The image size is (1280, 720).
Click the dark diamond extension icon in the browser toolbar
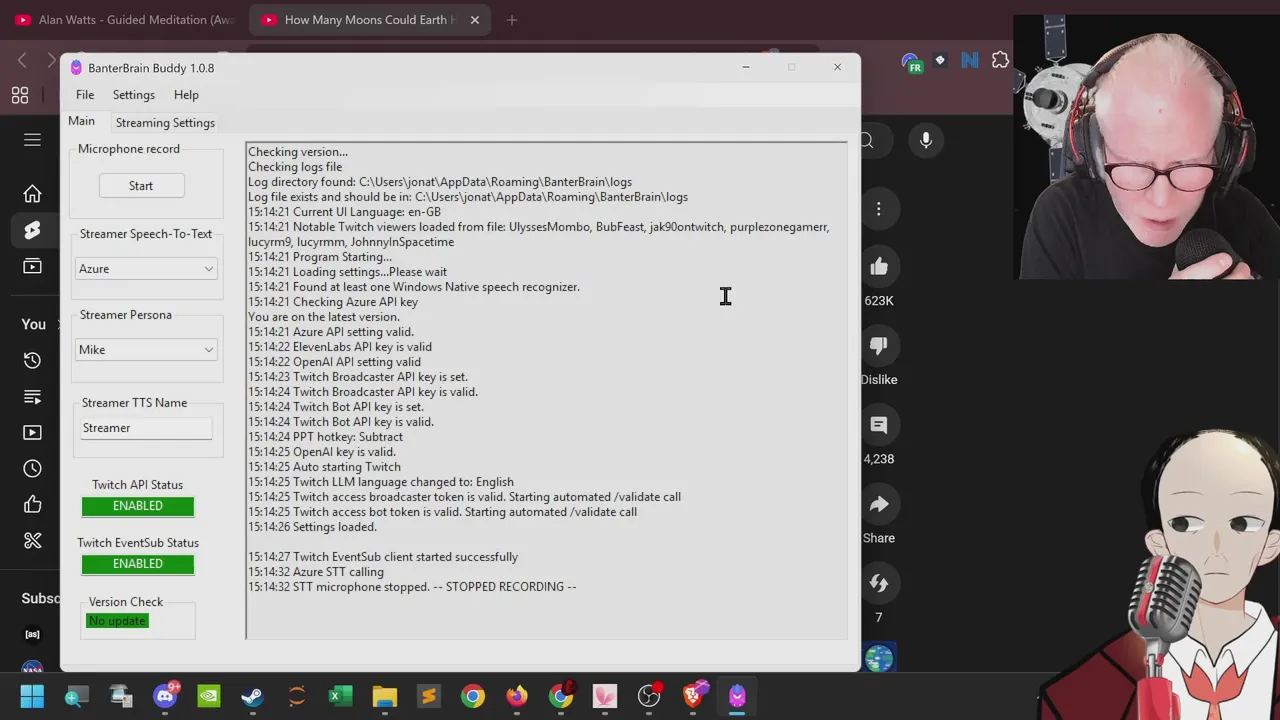[940, 61]
